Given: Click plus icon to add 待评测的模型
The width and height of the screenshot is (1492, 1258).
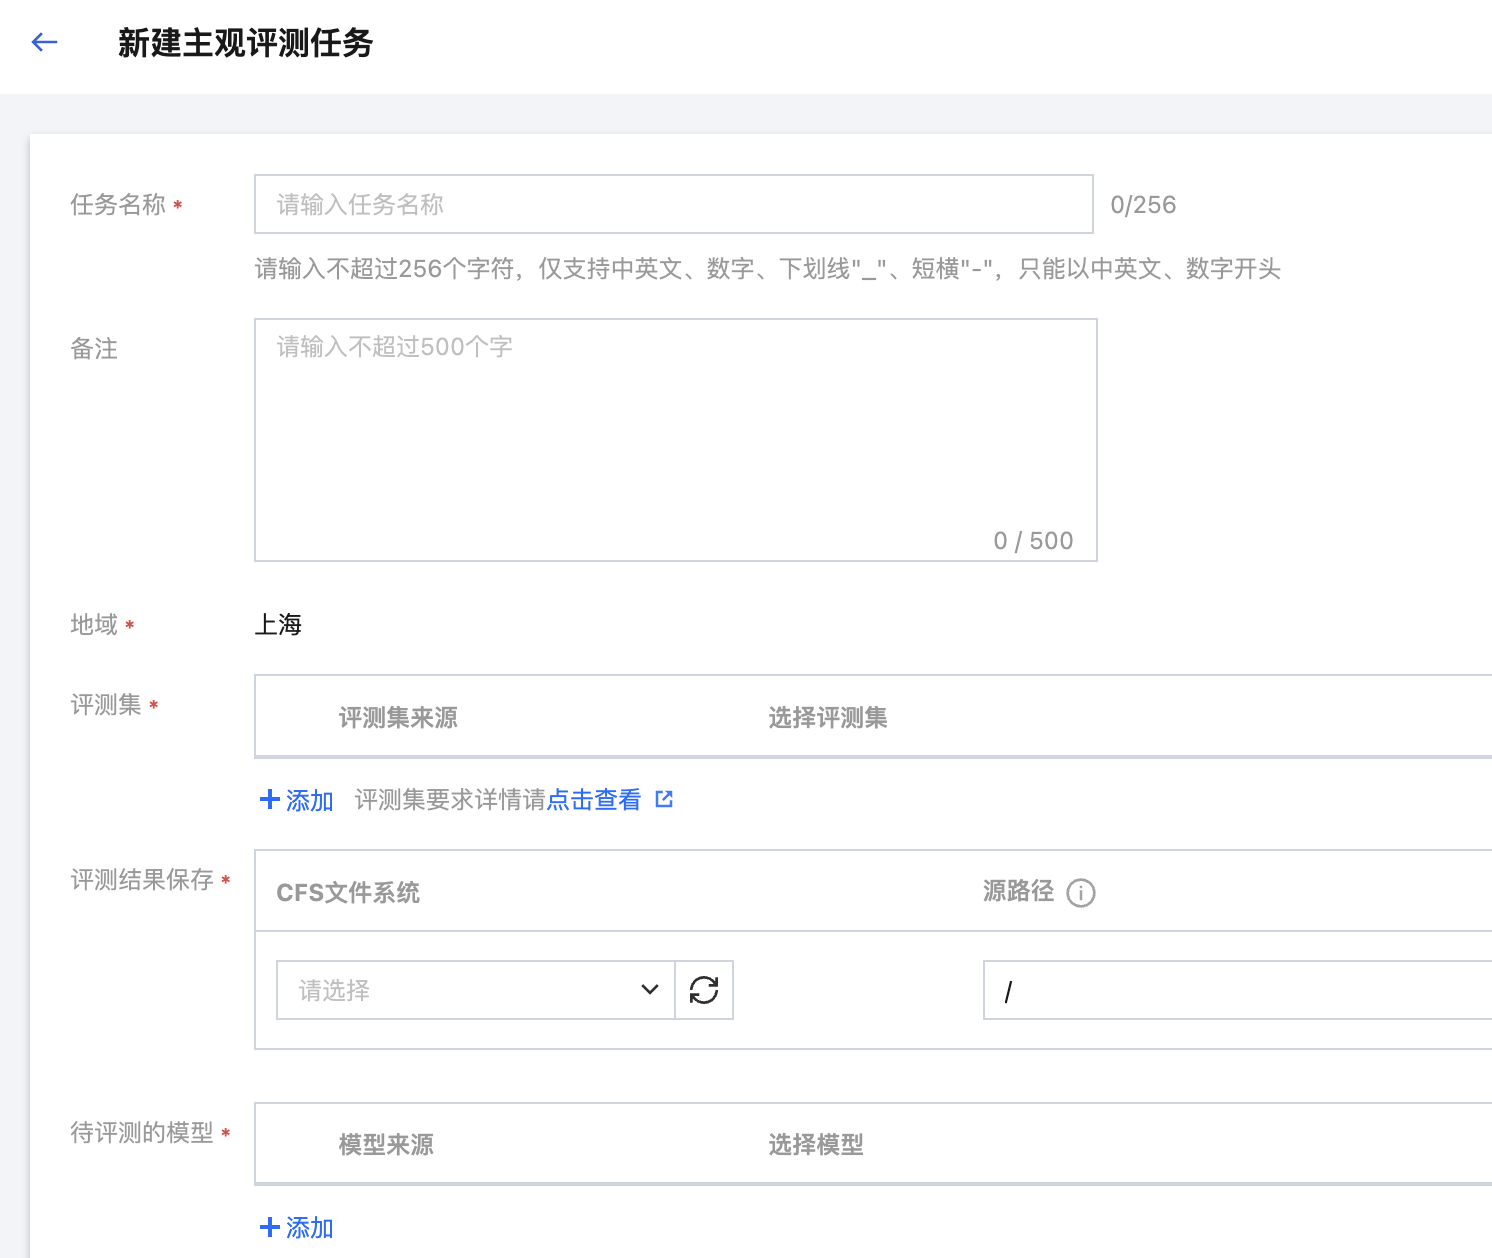Looking at the screenshot, I should 269,1227.
